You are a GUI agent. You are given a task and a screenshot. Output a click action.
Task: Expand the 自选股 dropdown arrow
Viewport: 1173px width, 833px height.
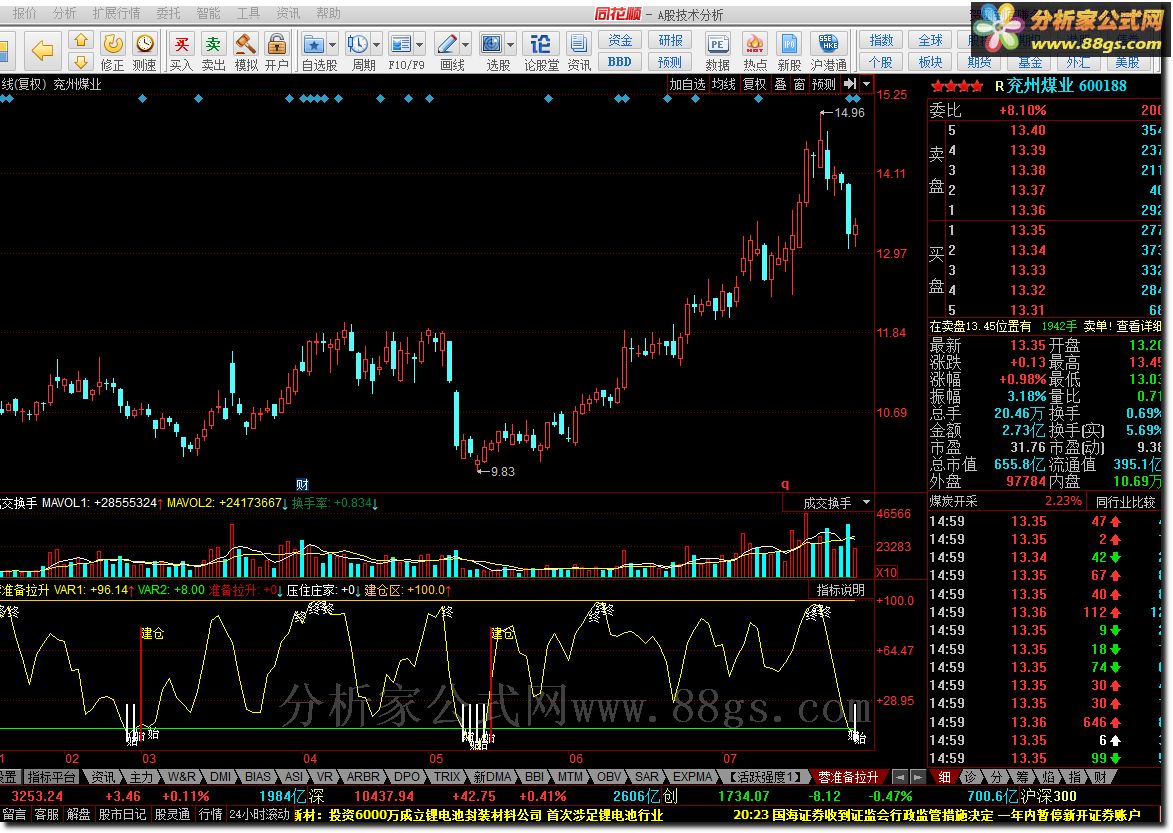[333, 44]
